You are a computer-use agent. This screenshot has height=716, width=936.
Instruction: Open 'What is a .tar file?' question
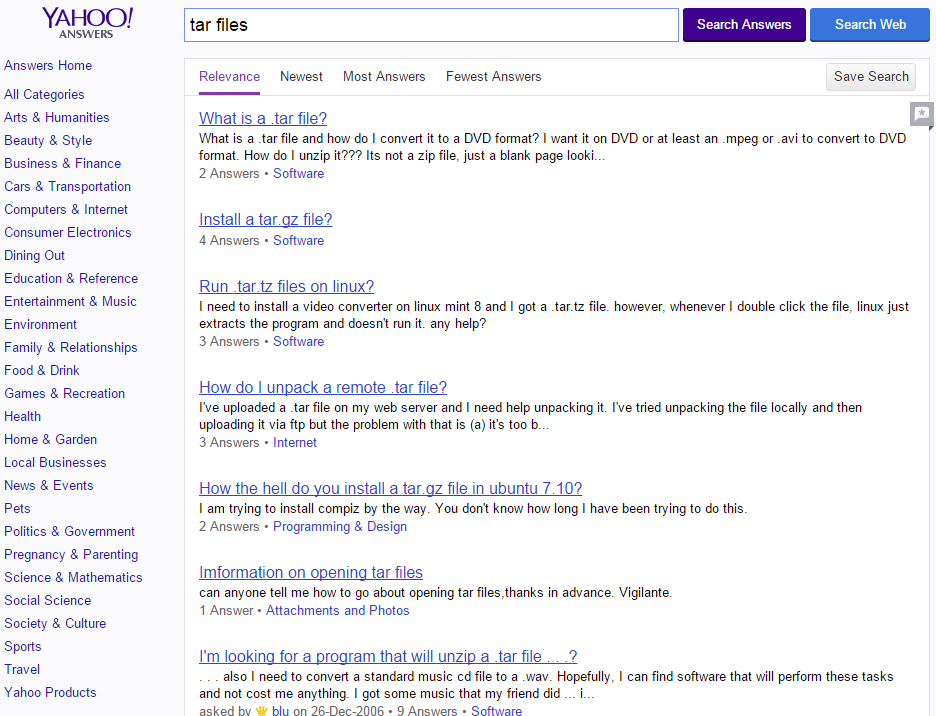click(x=263, y=118)
